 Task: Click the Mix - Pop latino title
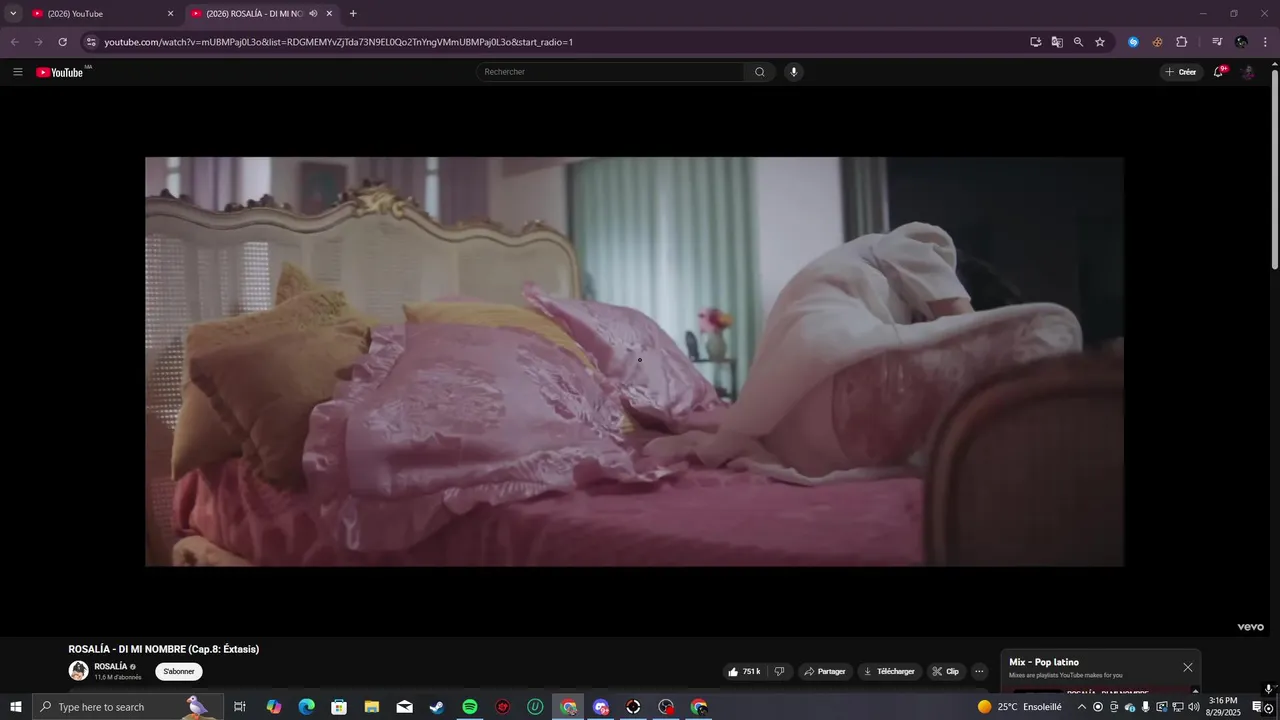[x=1044, y=662]
